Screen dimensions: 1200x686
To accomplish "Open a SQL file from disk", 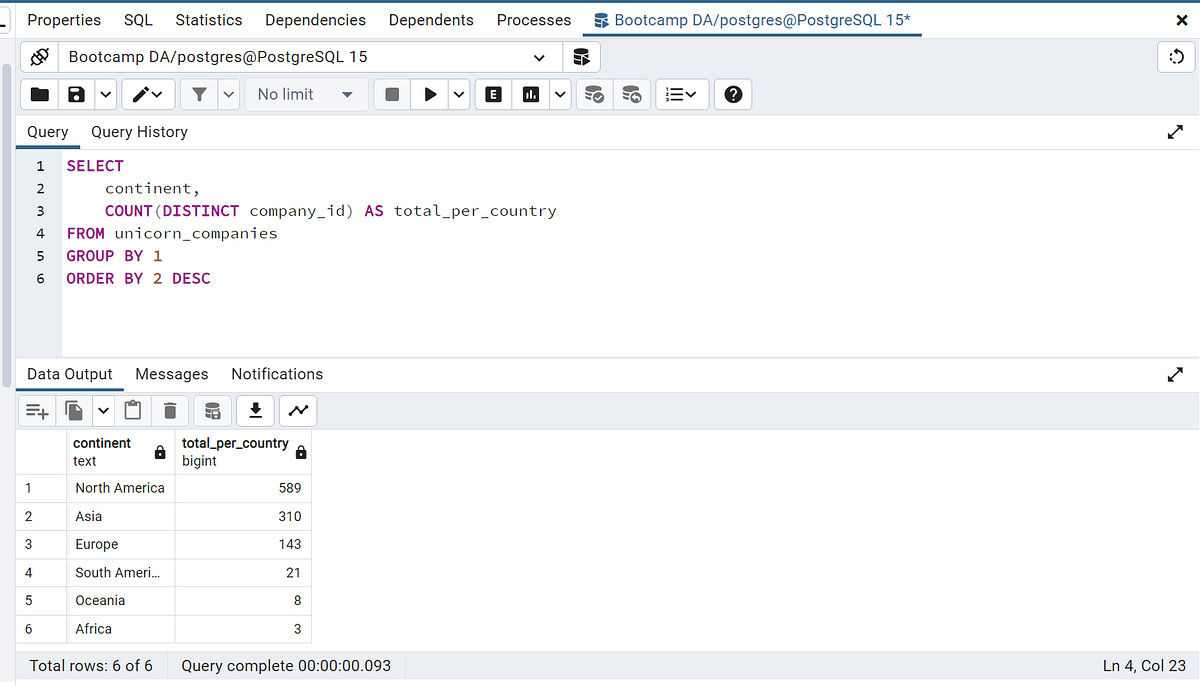I will point(39,93).
